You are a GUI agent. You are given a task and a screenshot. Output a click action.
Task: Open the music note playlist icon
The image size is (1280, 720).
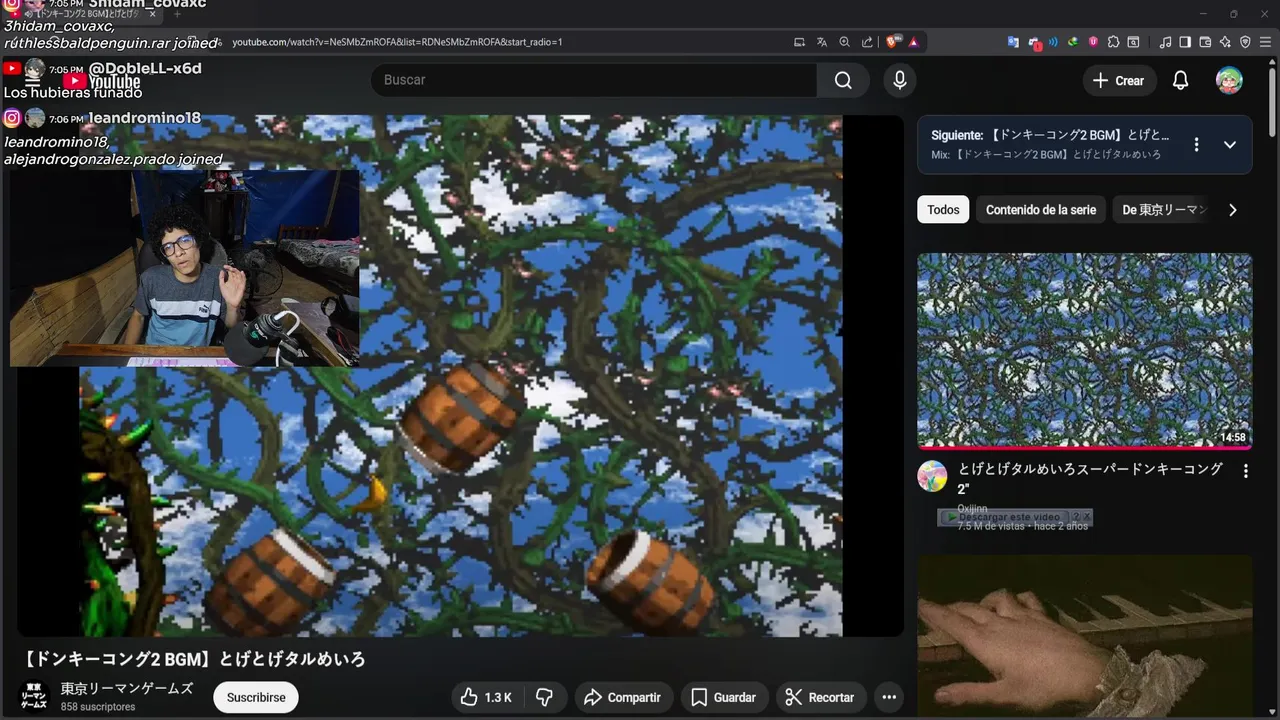(1165, 42)
